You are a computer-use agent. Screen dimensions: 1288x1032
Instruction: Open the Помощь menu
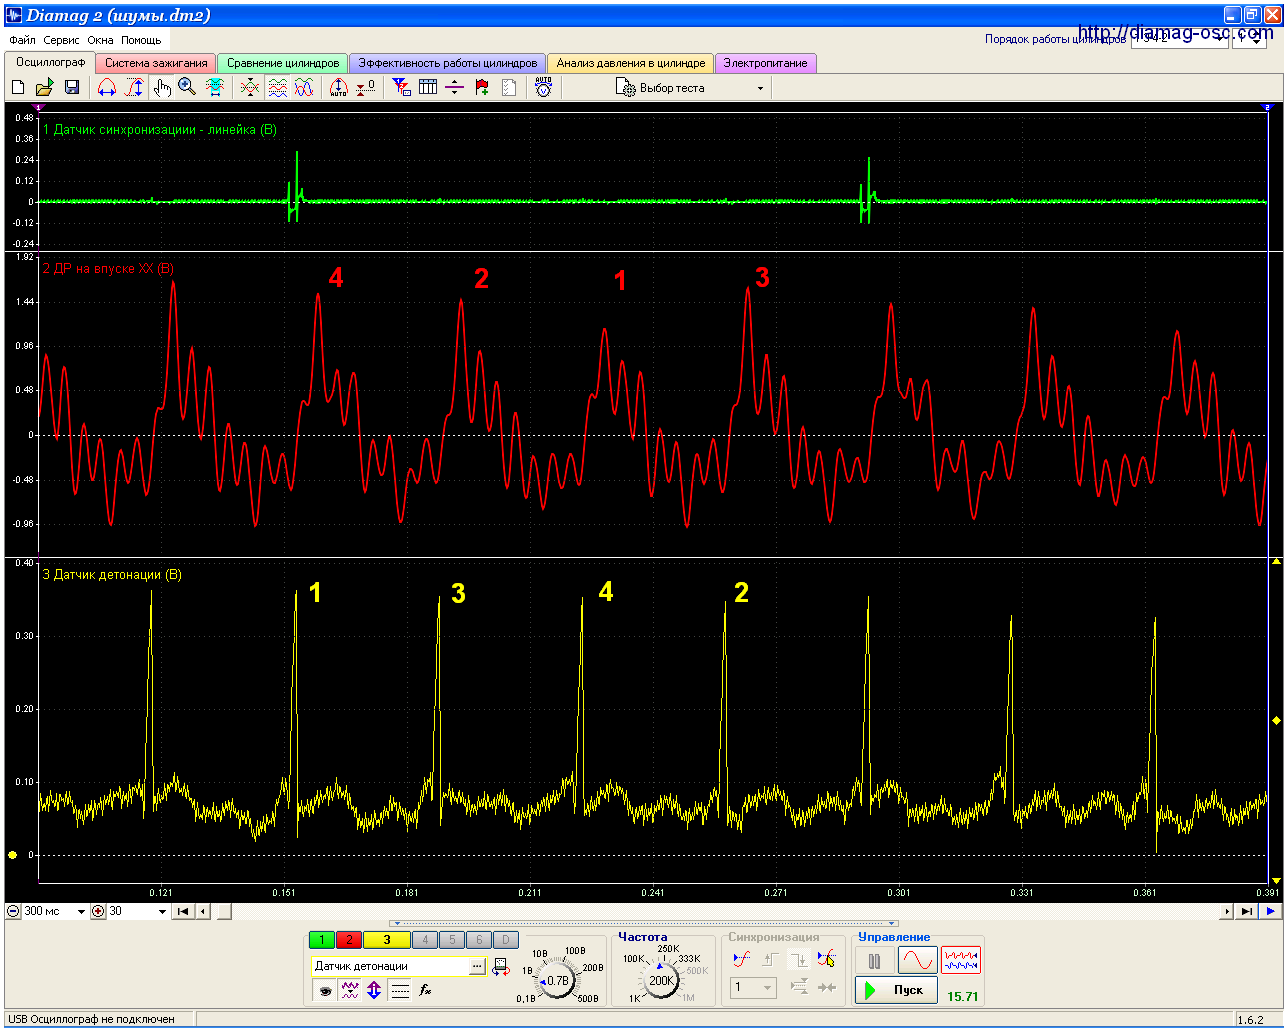(141, 40)
